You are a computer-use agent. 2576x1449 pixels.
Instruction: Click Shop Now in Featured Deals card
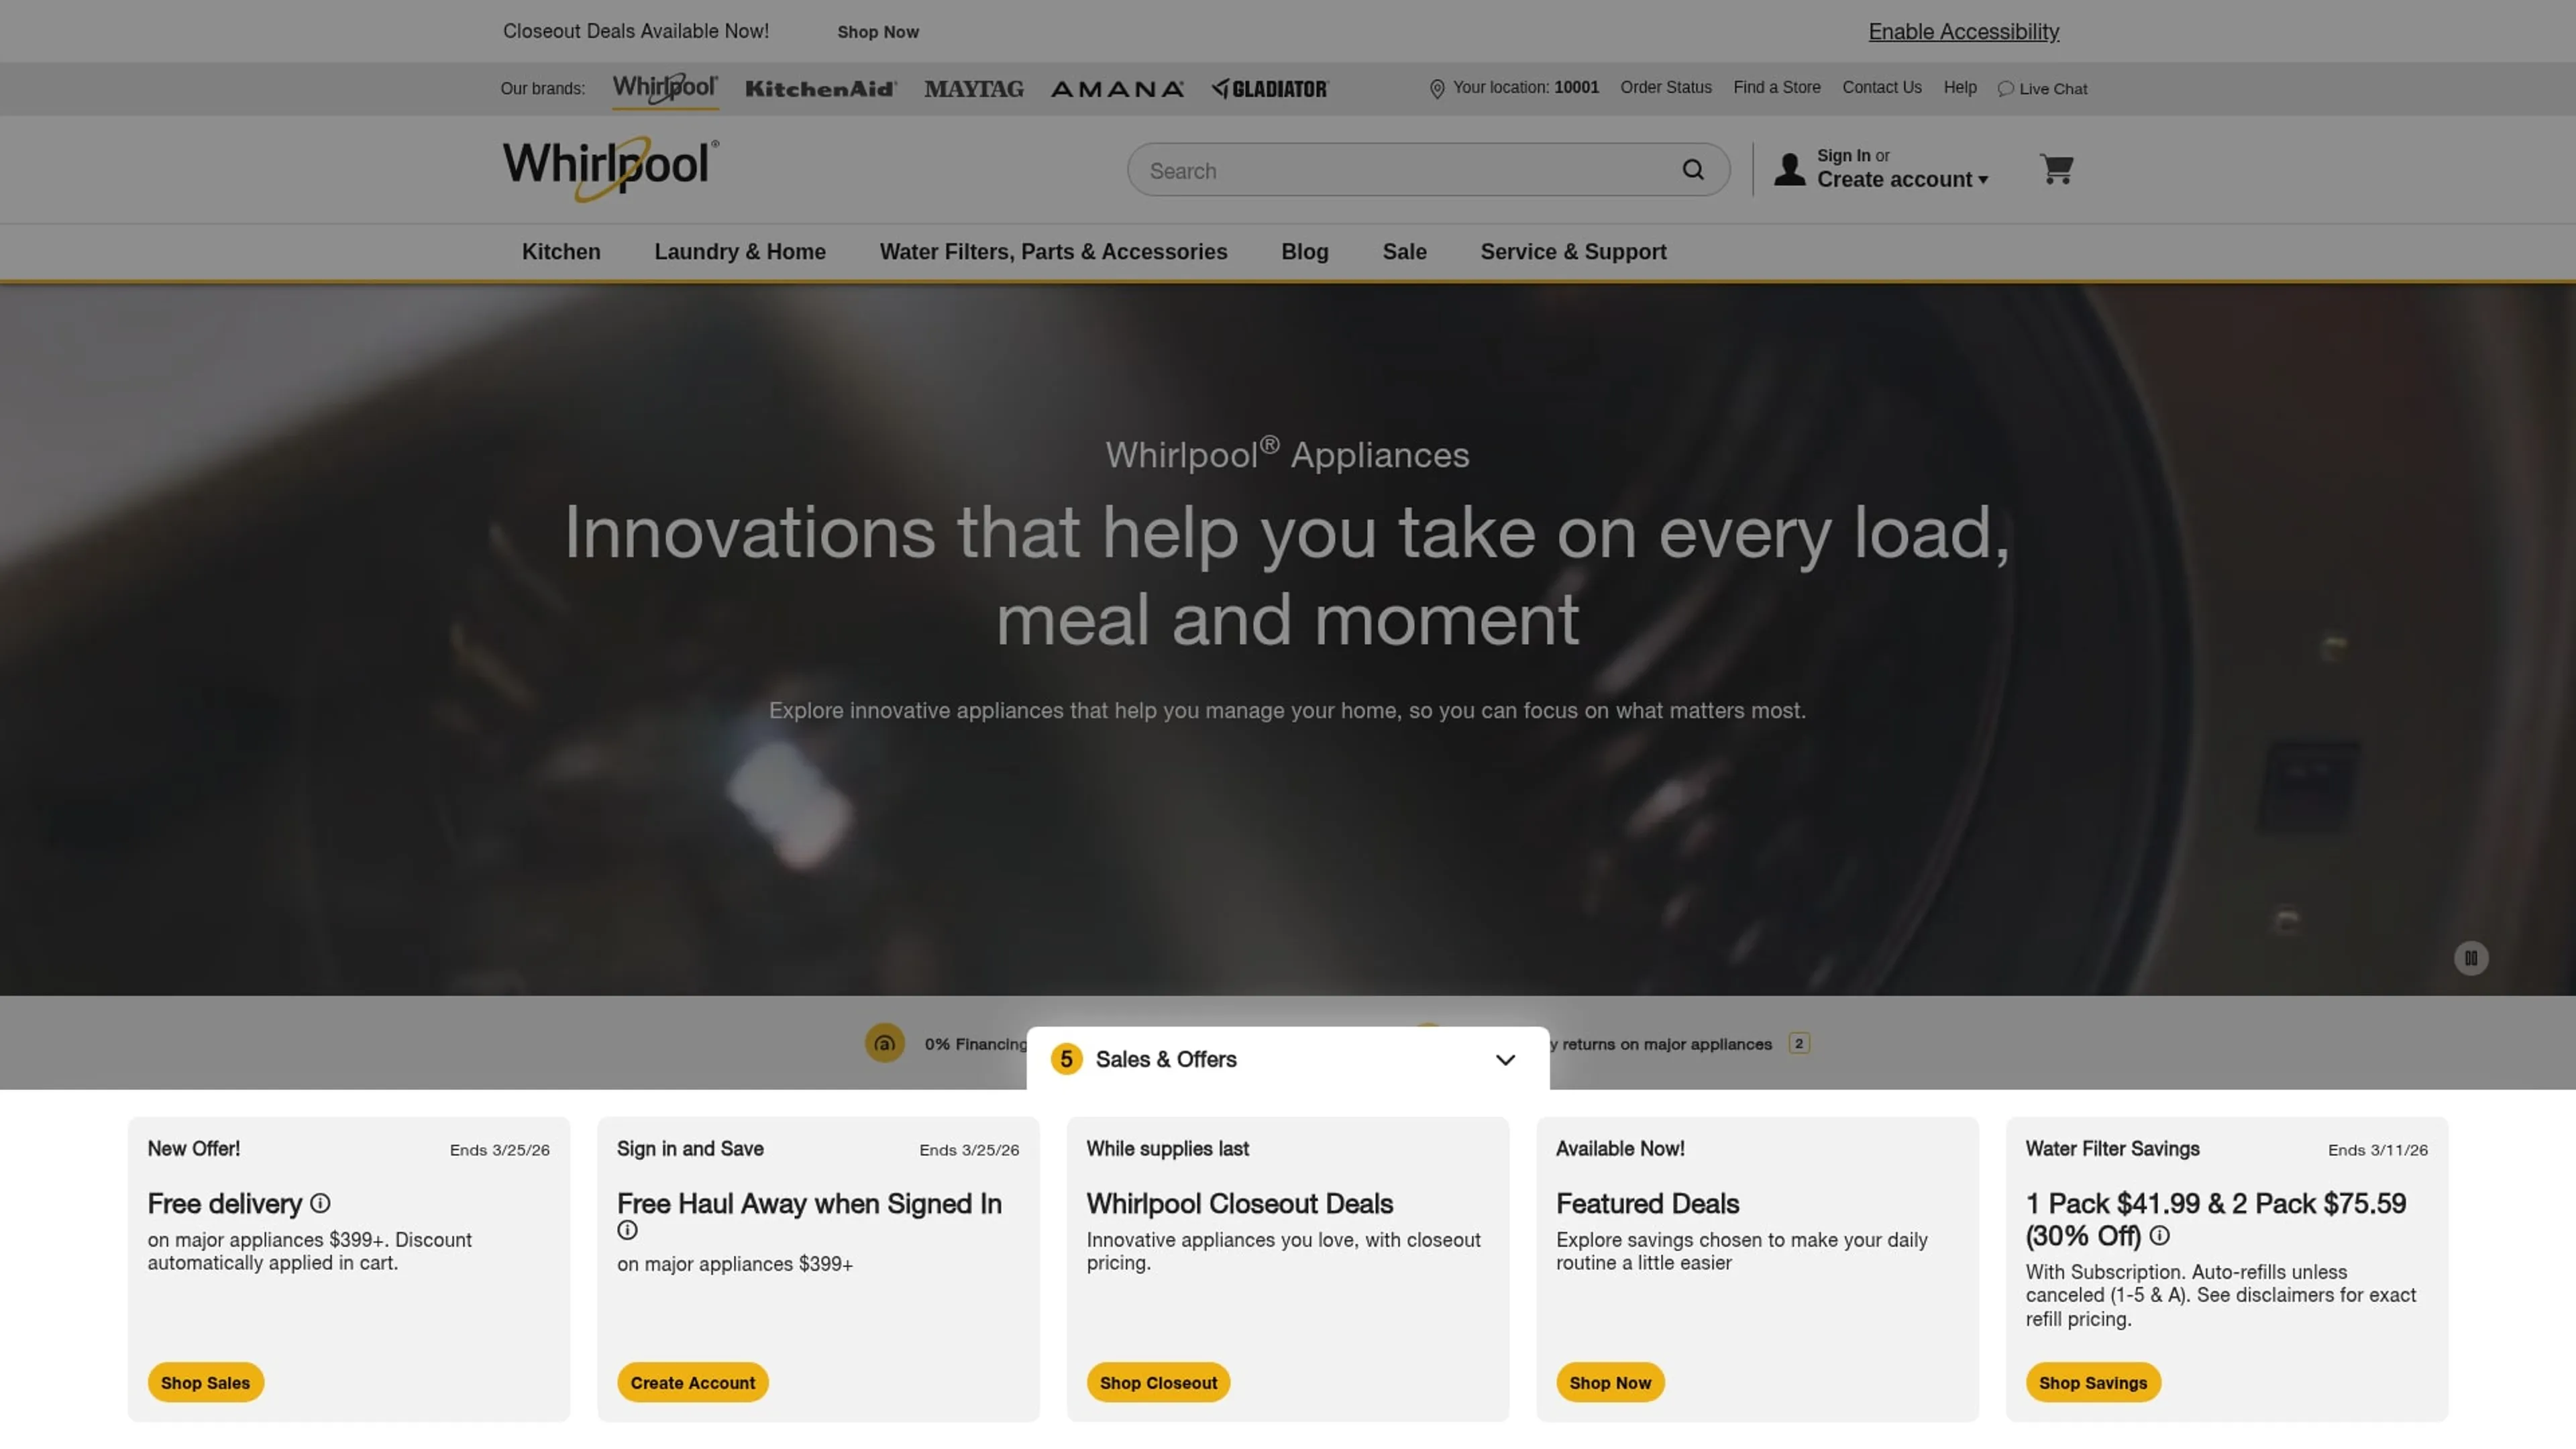(x=1610, y=1382)
